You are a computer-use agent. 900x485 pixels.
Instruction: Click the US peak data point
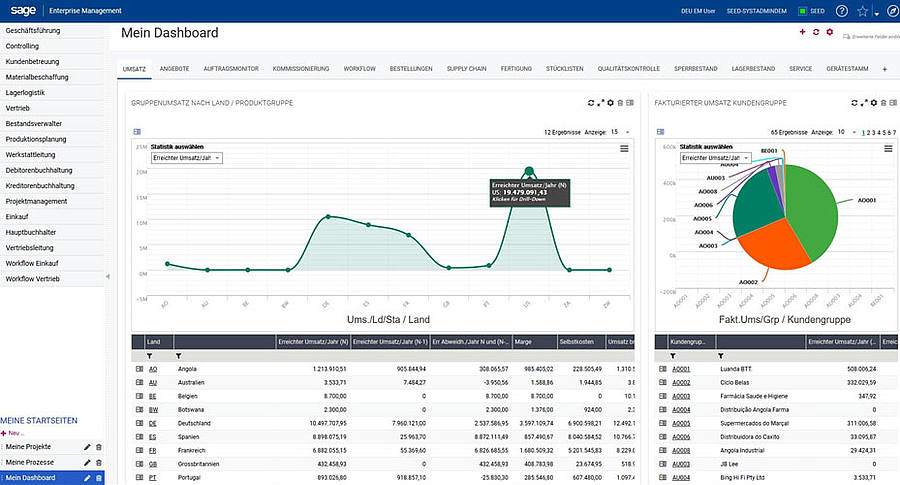529,170
